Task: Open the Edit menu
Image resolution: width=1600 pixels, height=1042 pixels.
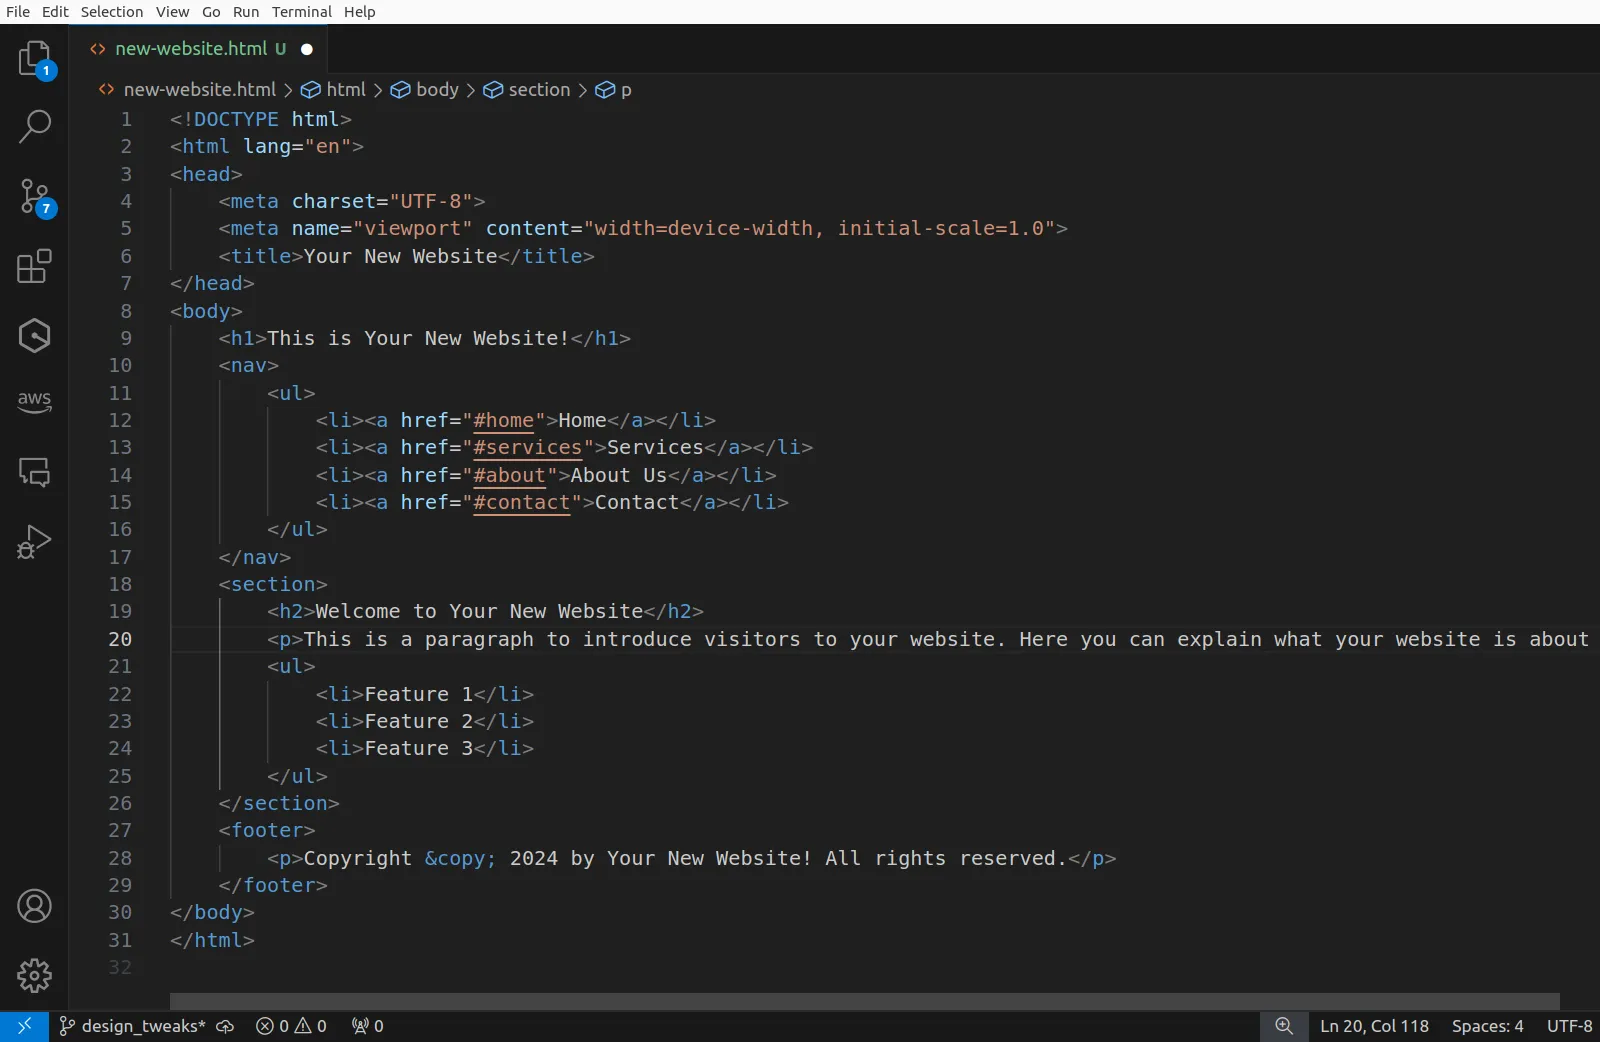Action: 55,12
